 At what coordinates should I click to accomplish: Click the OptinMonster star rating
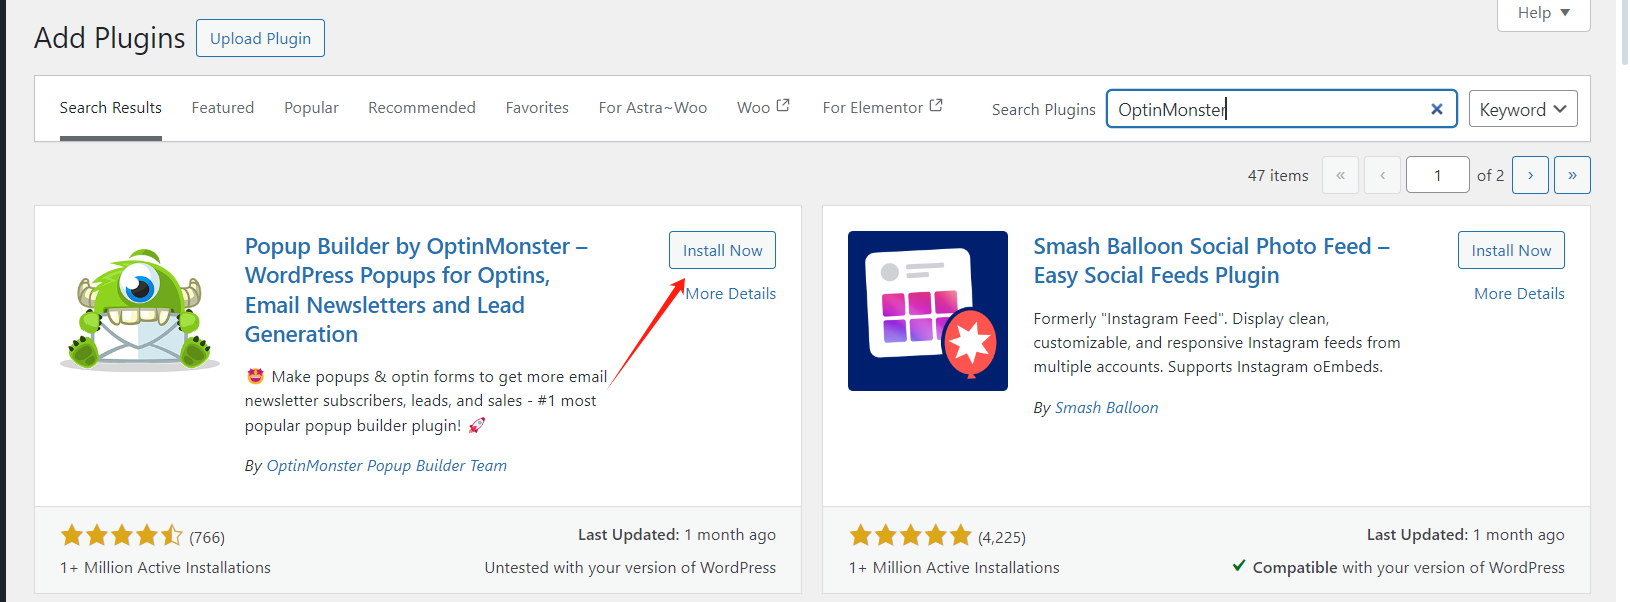pos(122,535)
